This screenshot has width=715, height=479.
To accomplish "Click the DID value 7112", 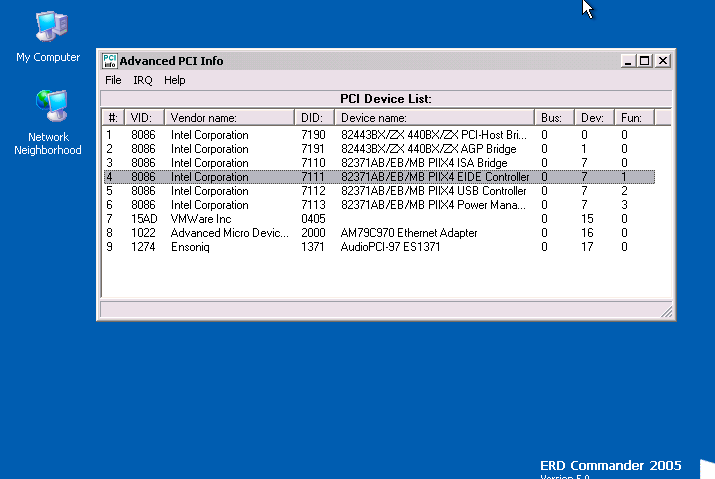I will click(313, 191).
